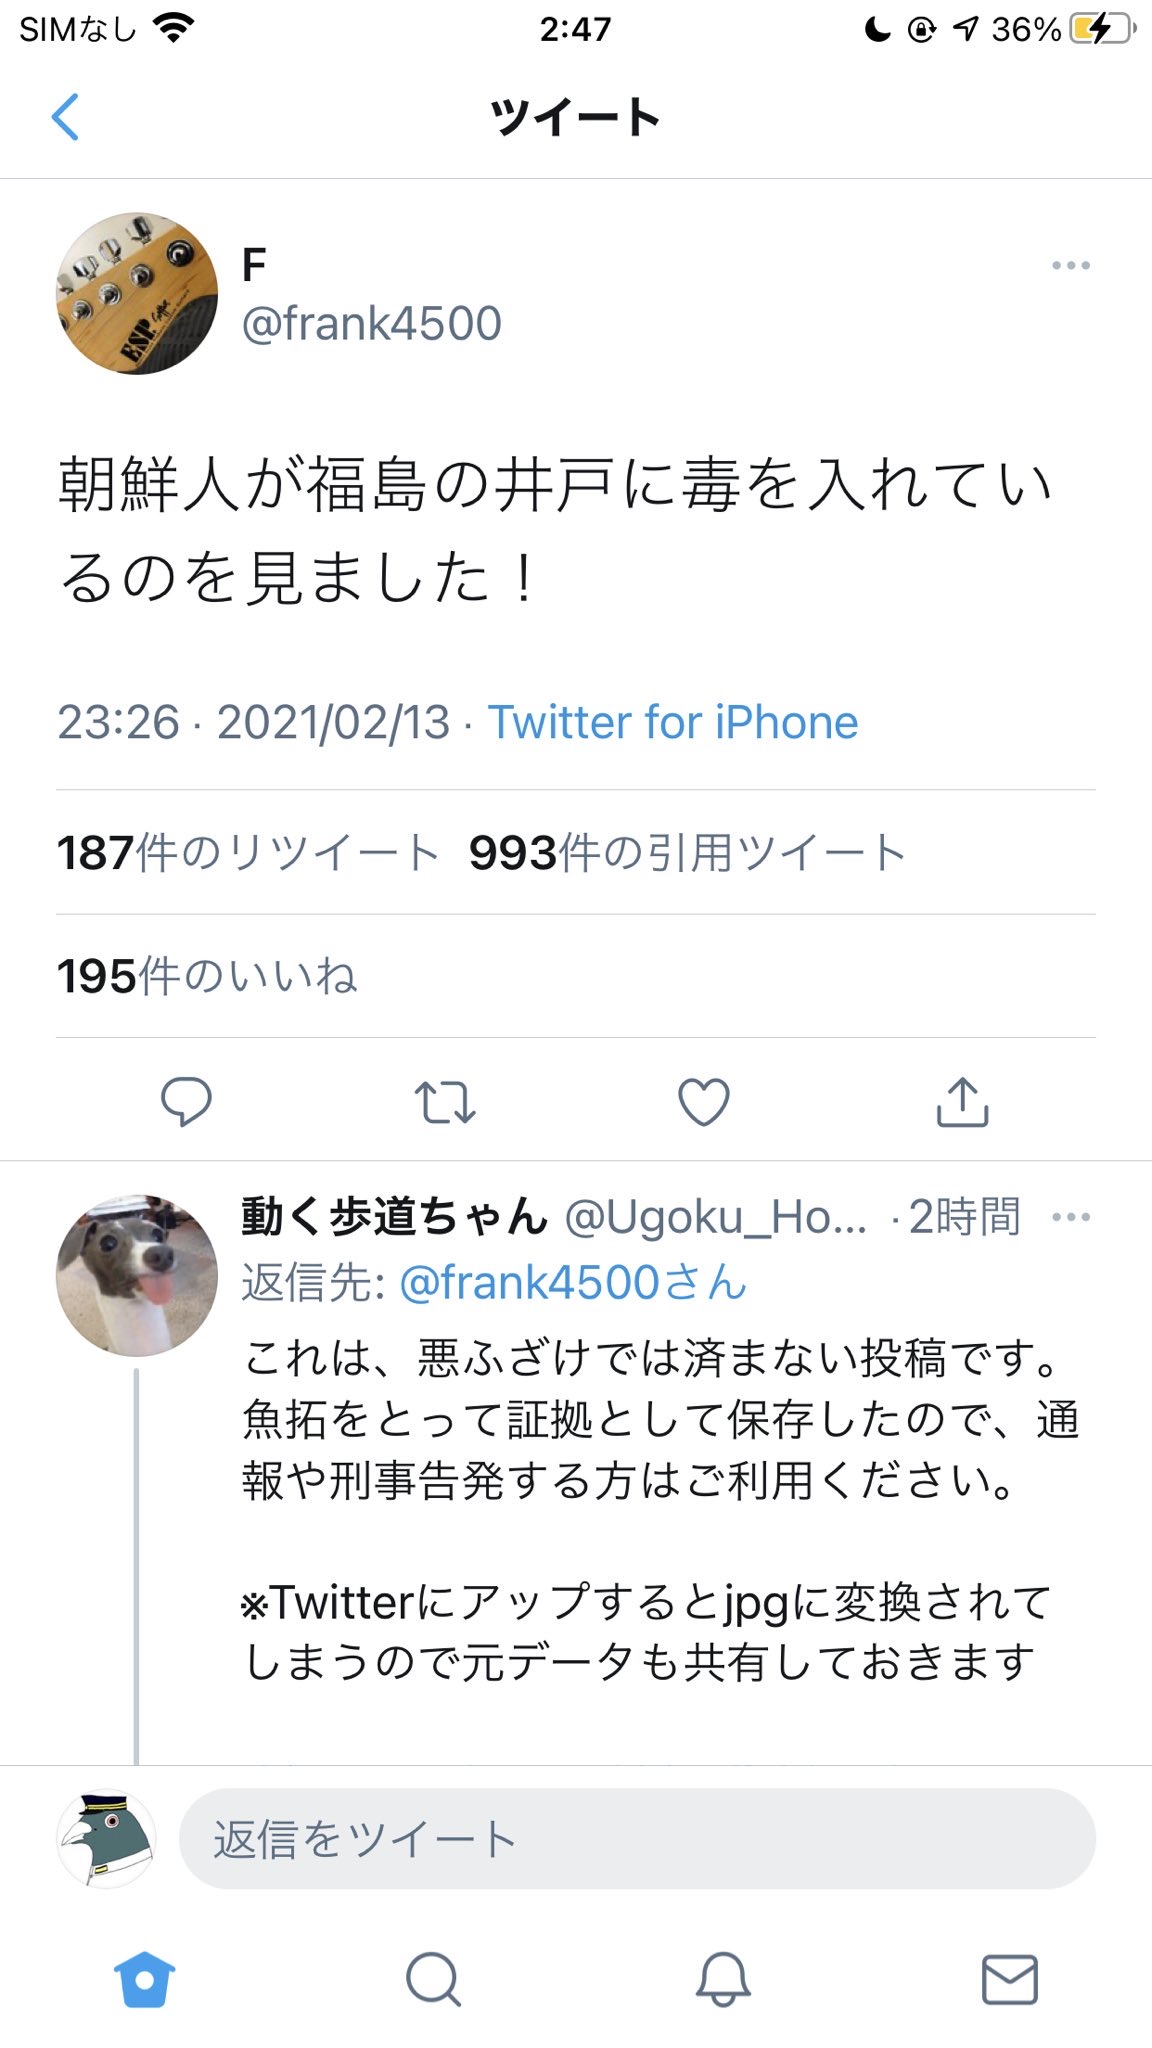Image resolution: width=1152 pixels, height=2048 pixels.
Task: View the 993件の引用ツイート list
Action: click(x=687, y=853)
